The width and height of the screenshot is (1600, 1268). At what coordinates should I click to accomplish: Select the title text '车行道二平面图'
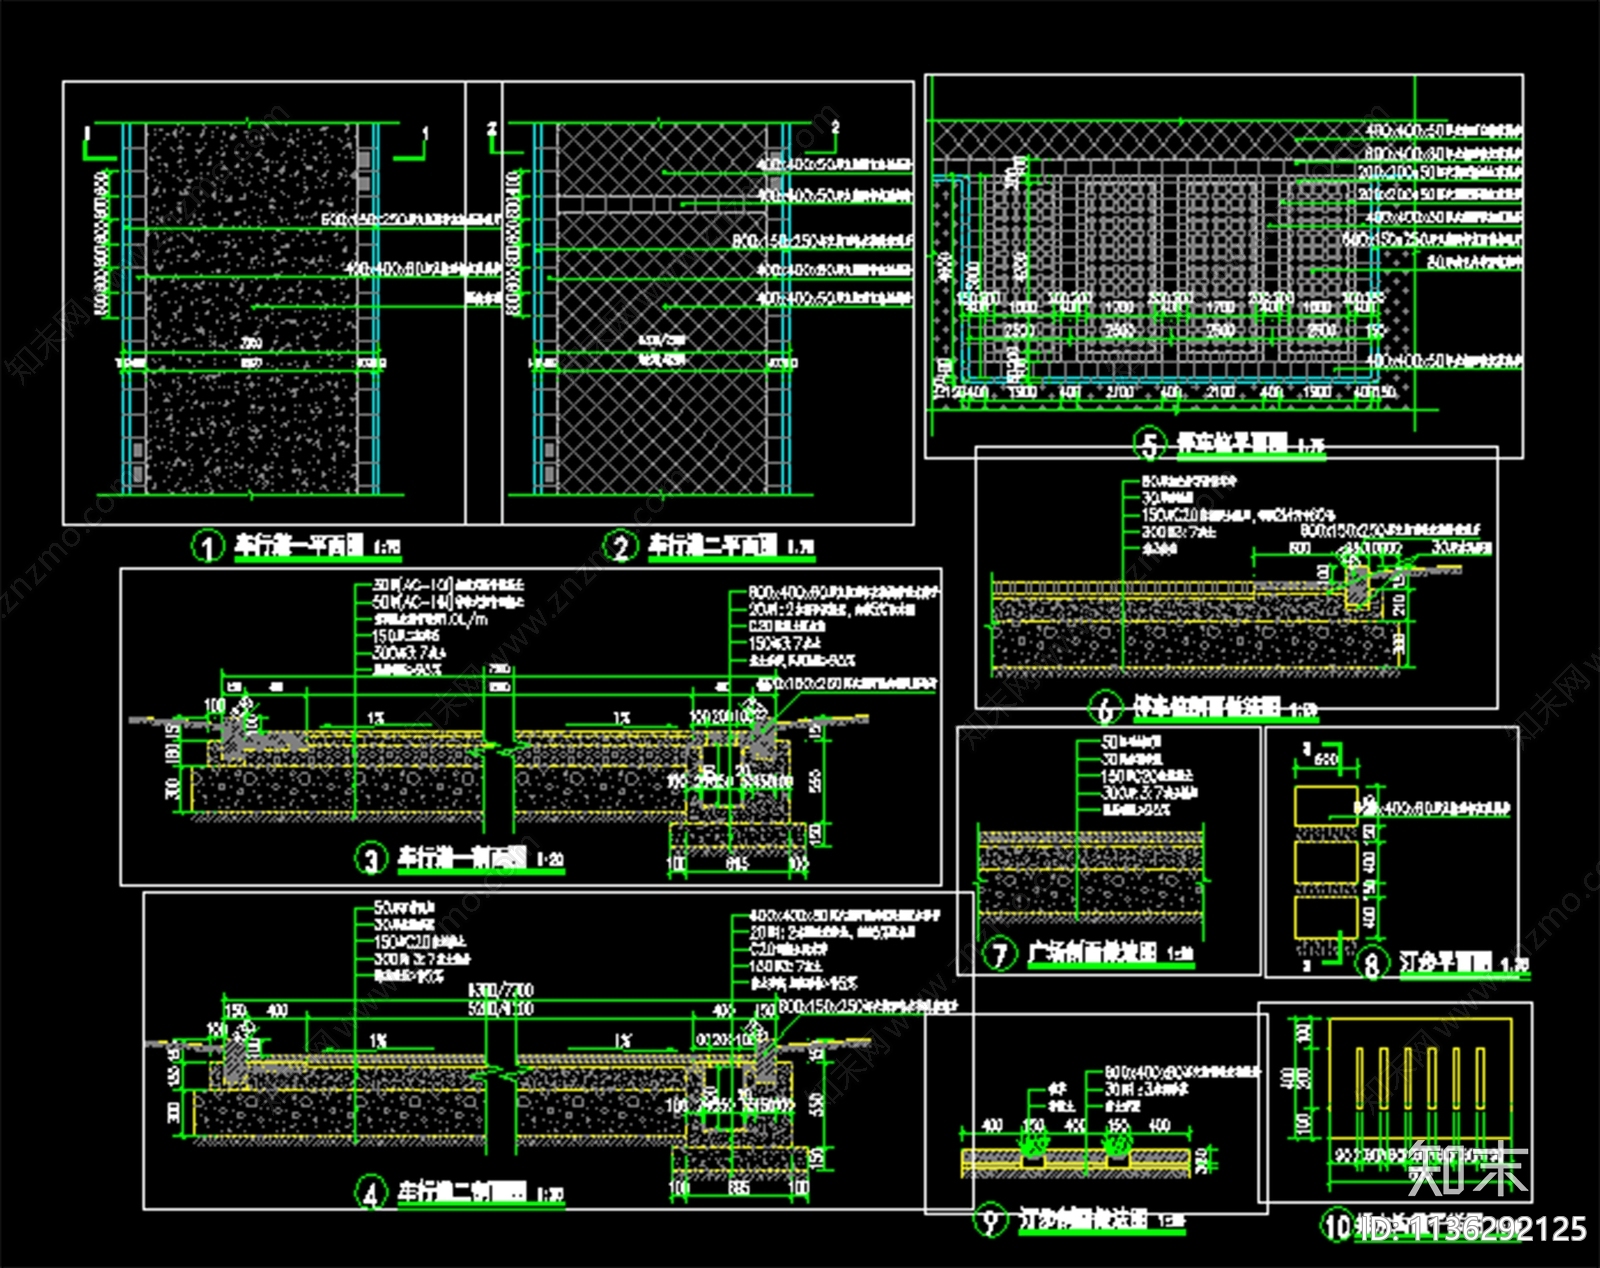point(713,546)
